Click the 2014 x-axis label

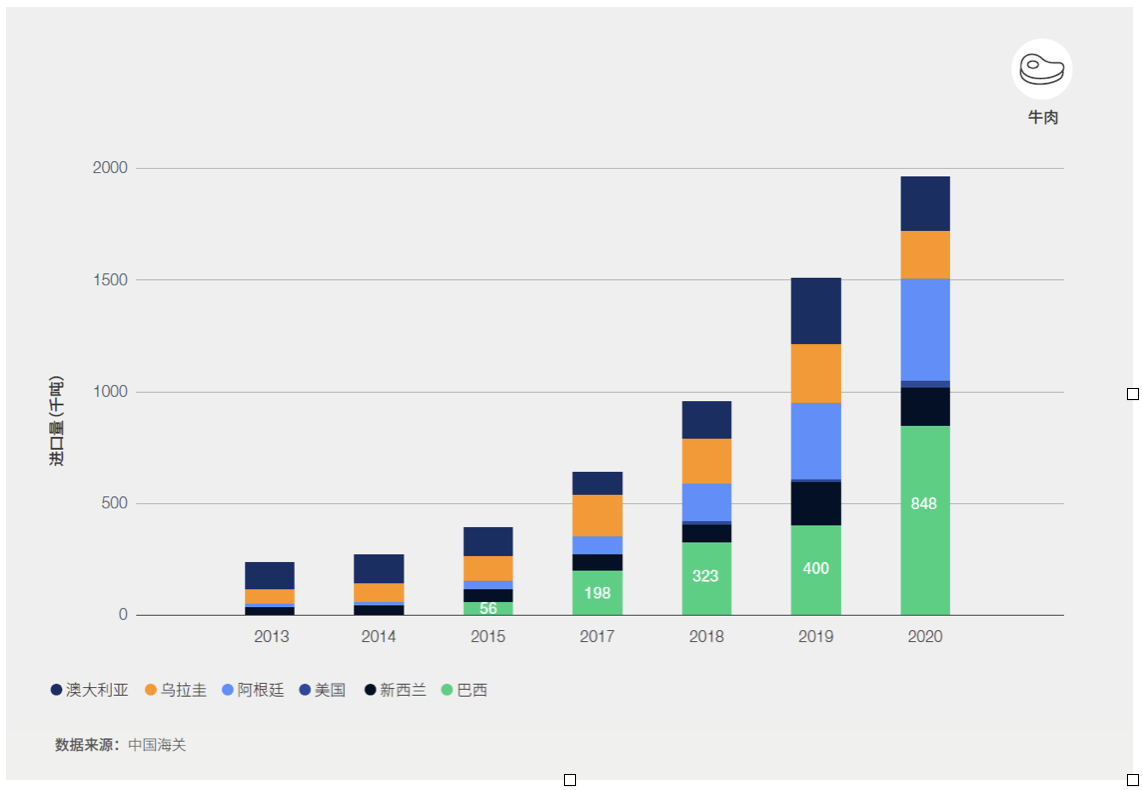coord(379,636)
